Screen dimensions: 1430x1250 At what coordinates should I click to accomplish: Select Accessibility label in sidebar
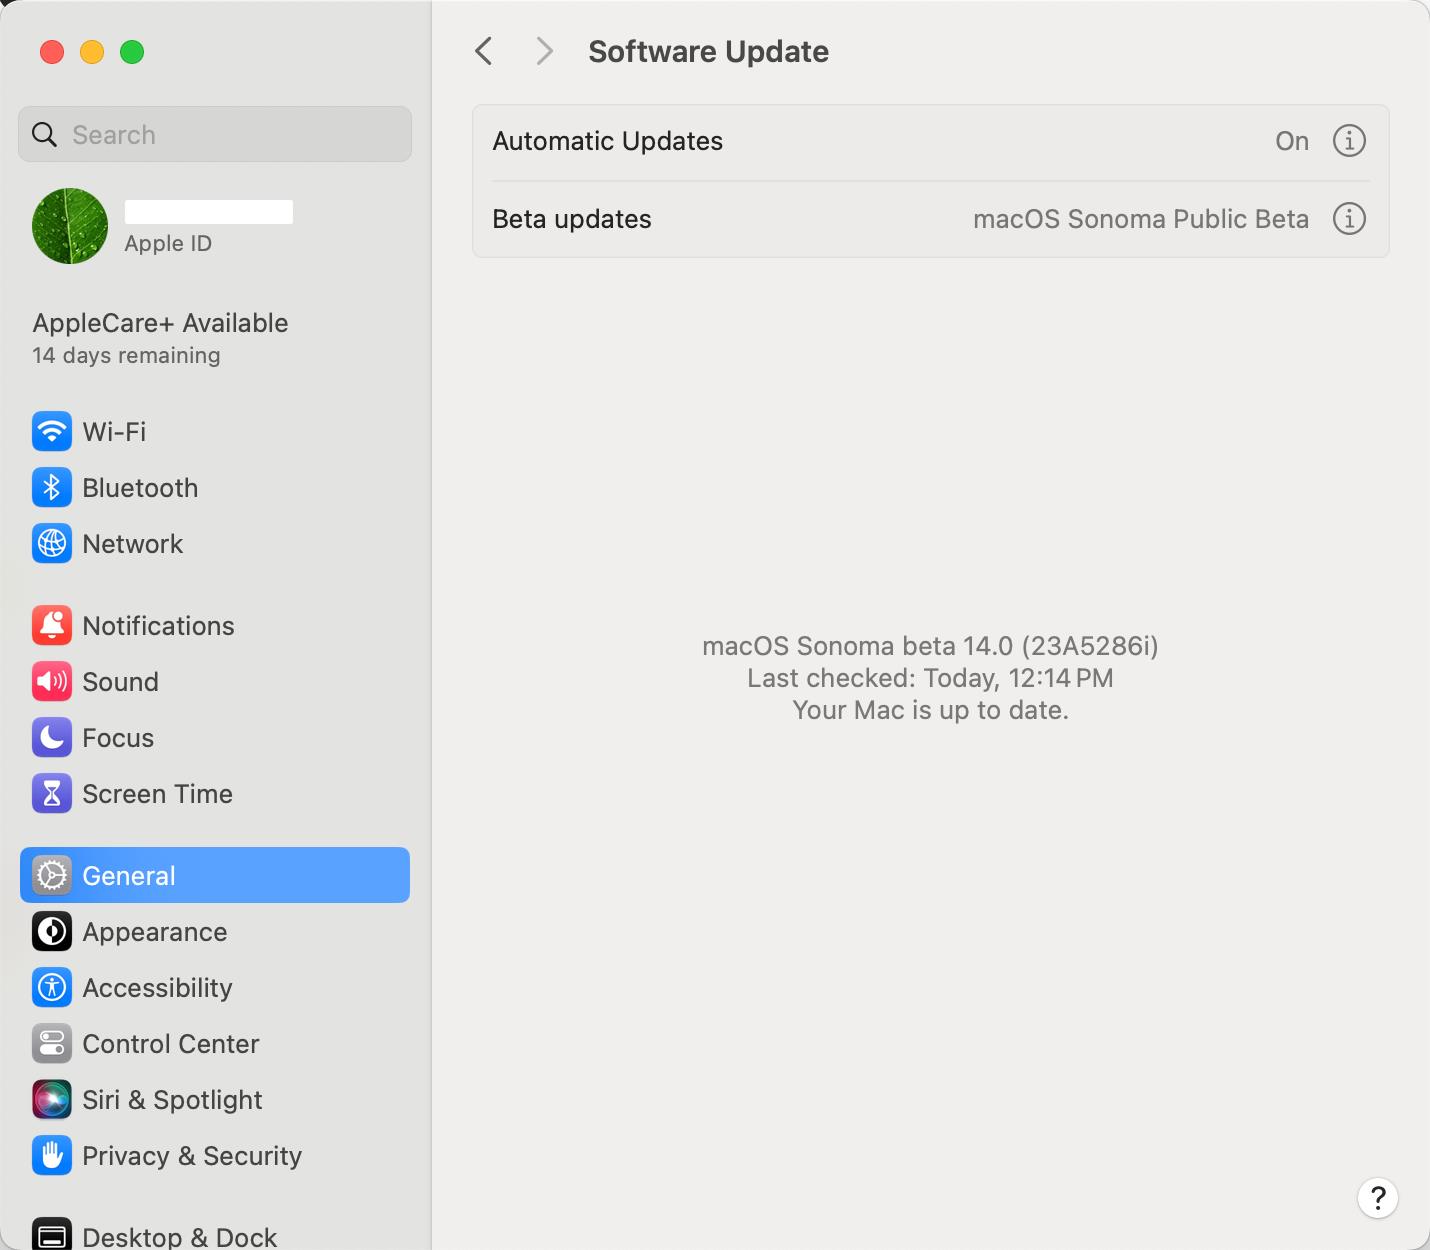157,988
